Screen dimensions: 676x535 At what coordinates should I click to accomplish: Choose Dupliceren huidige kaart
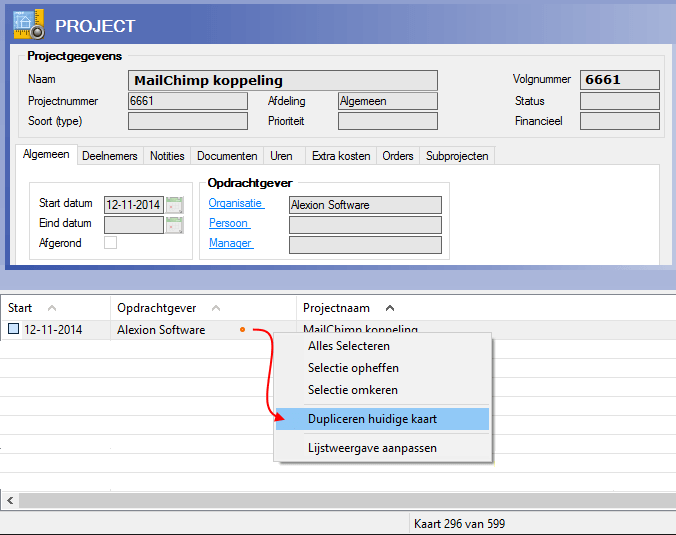[382, 419]
